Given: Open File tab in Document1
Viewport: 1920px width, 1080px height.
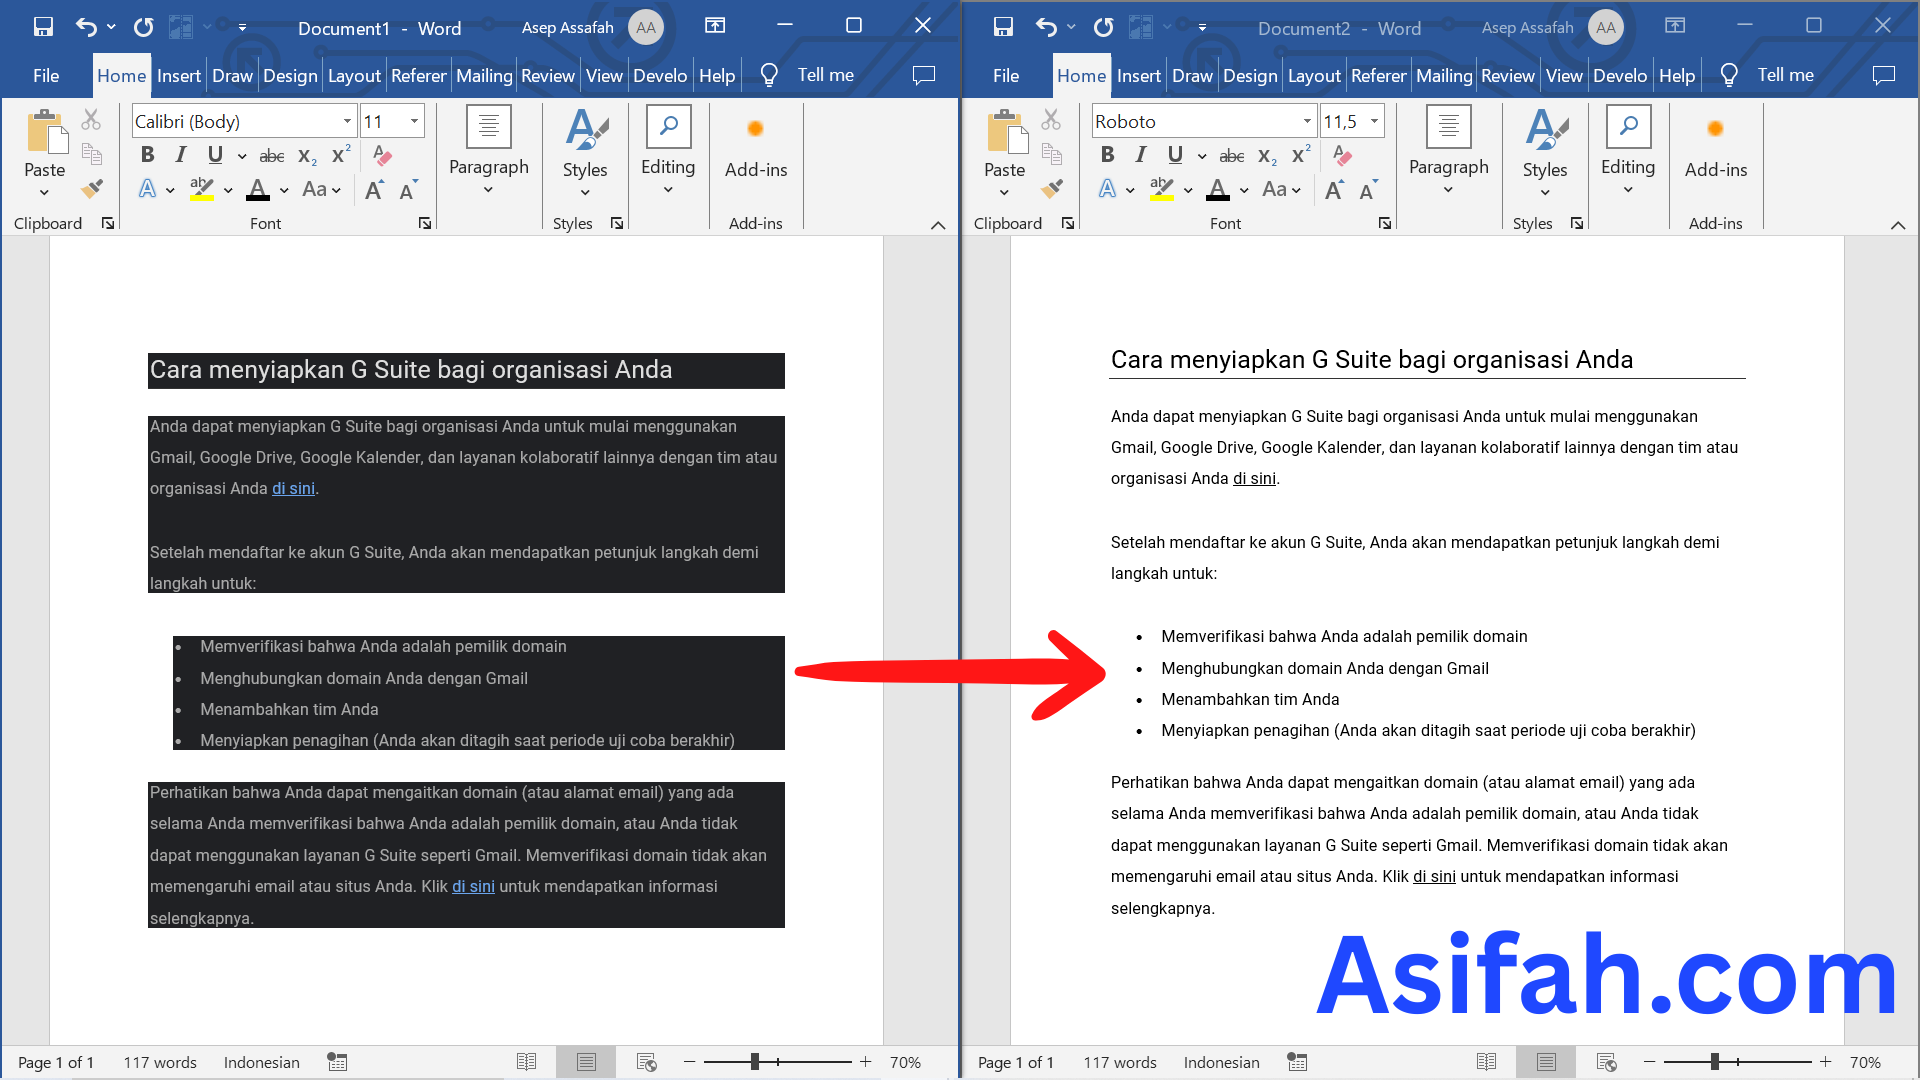Looking at the screenshot, I should pos(46,75).
